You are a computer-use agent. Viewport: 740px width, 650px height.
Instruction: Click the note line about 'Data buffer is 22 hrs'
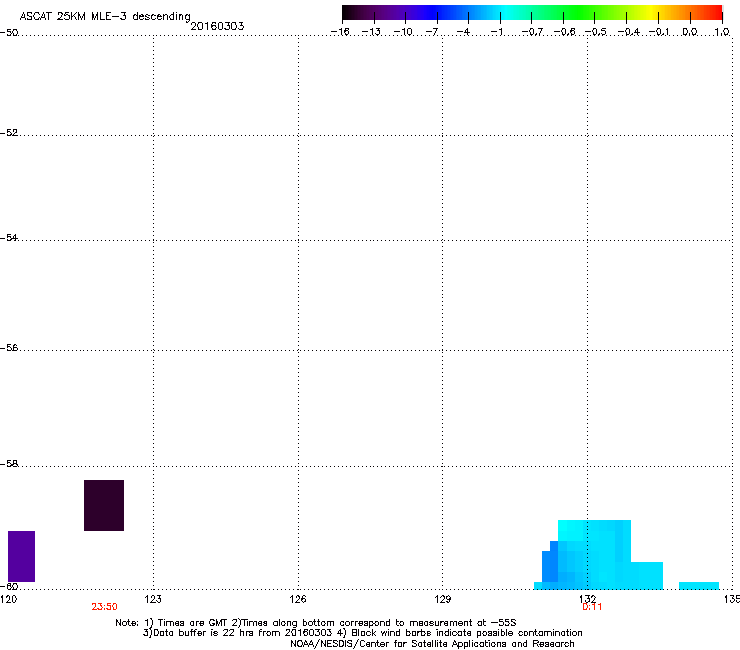362,633
